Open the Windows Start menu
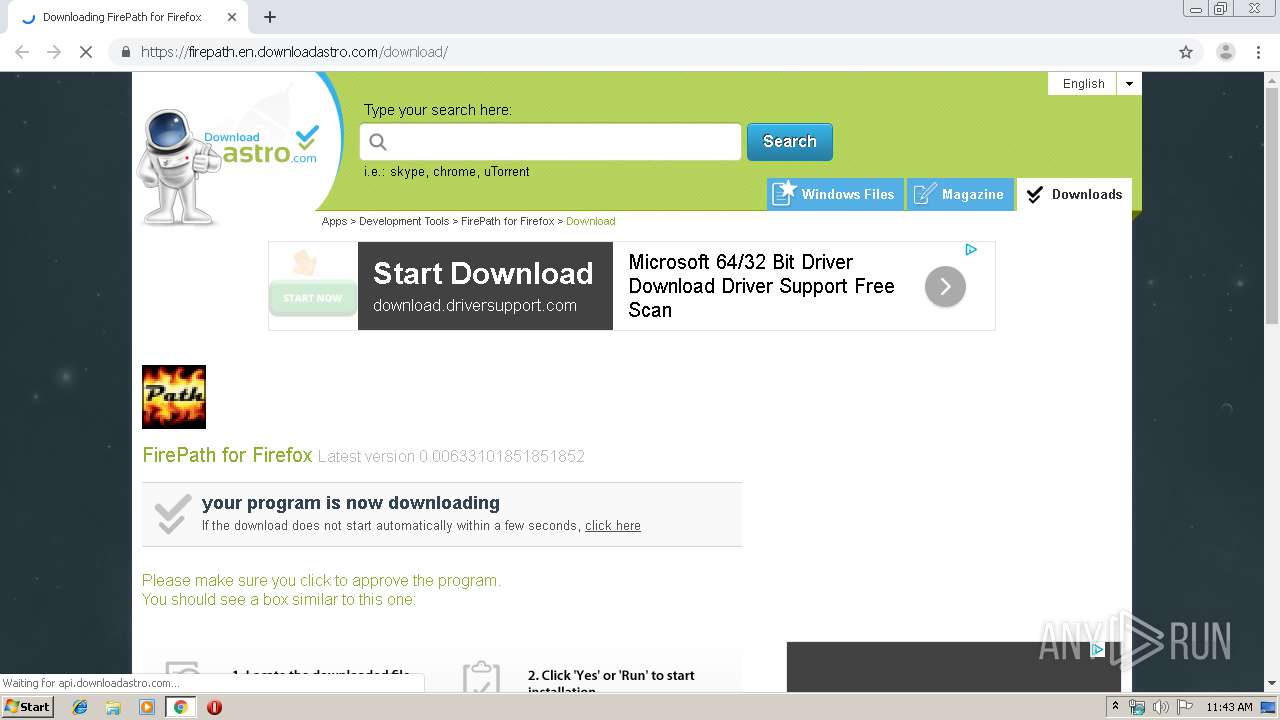The height and width of the screenshot is (720, 1280). [28, 707]
